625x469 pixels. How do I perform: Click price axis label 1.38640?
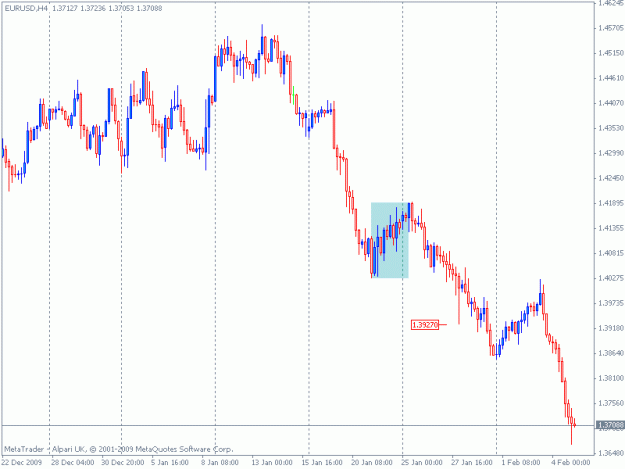[x=611, y=353]
